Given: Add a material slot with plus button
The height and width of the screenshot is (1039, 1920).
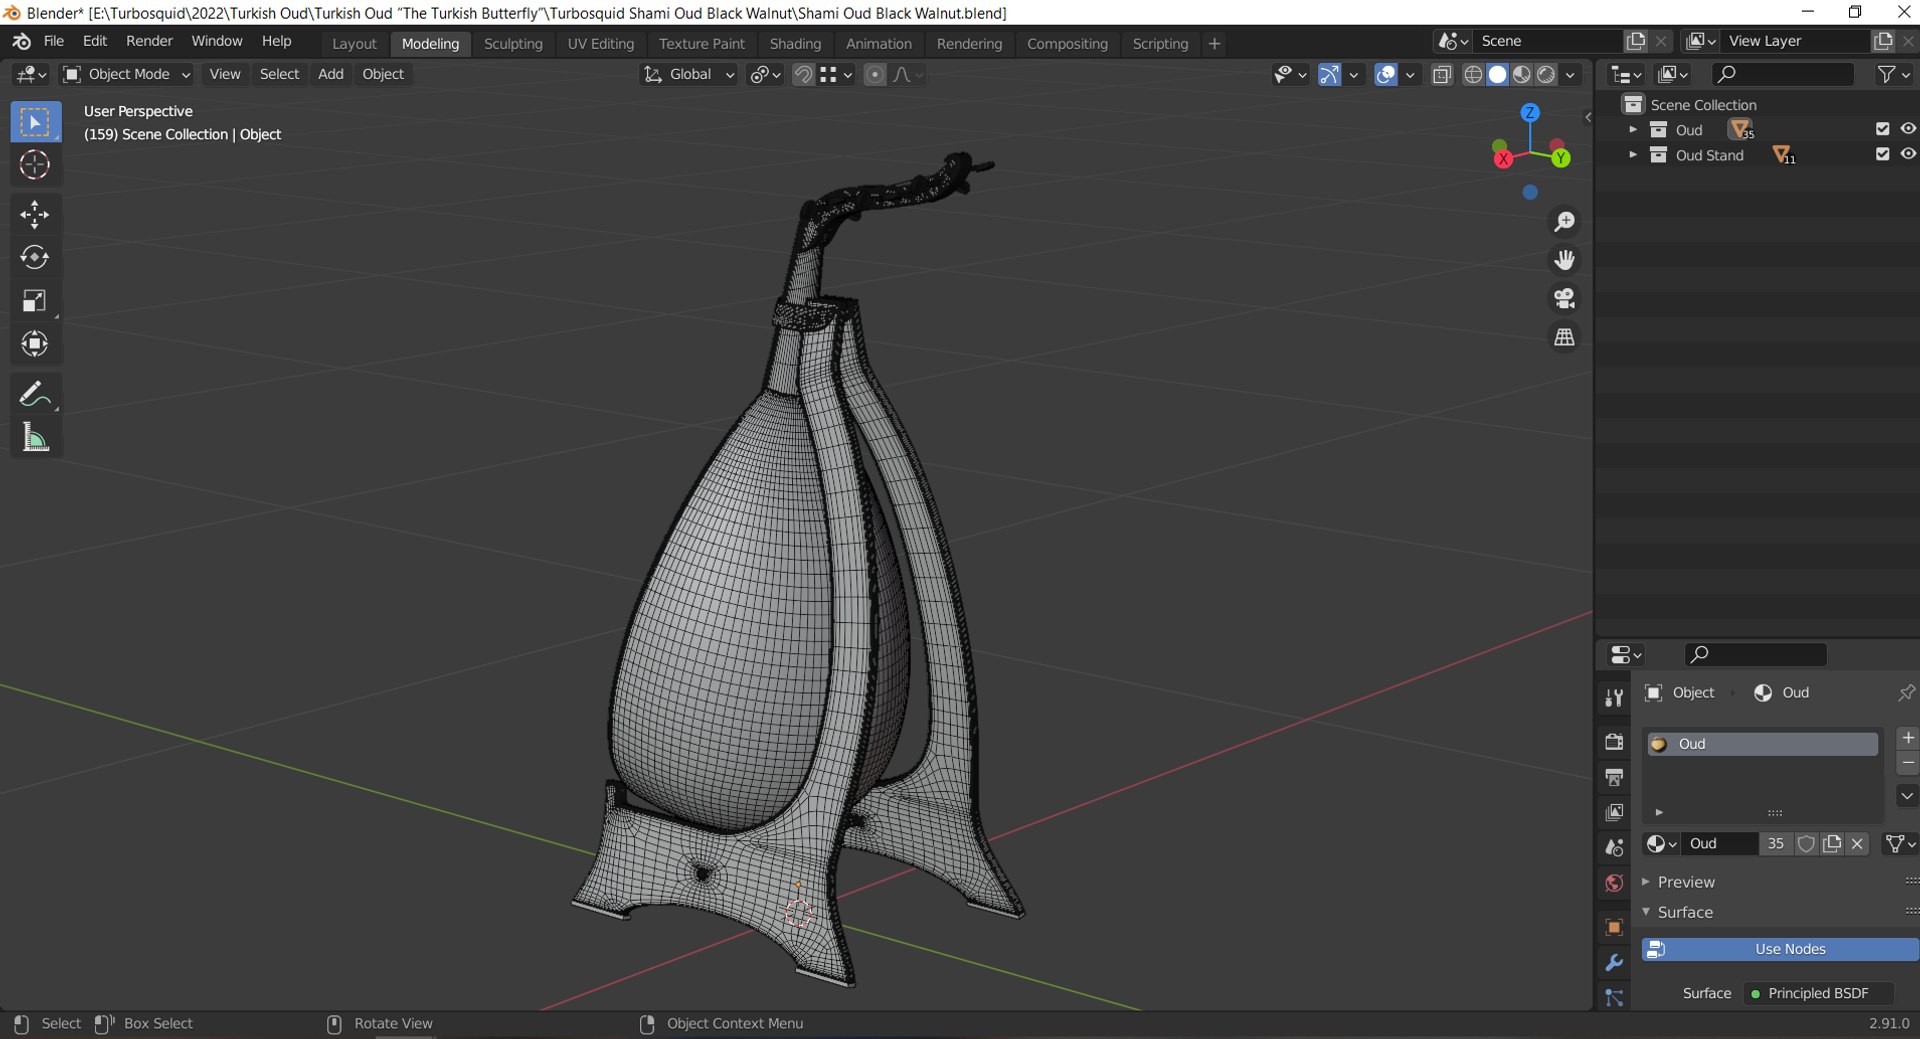Looking at the screenshot, I should tap(1908, 738).
